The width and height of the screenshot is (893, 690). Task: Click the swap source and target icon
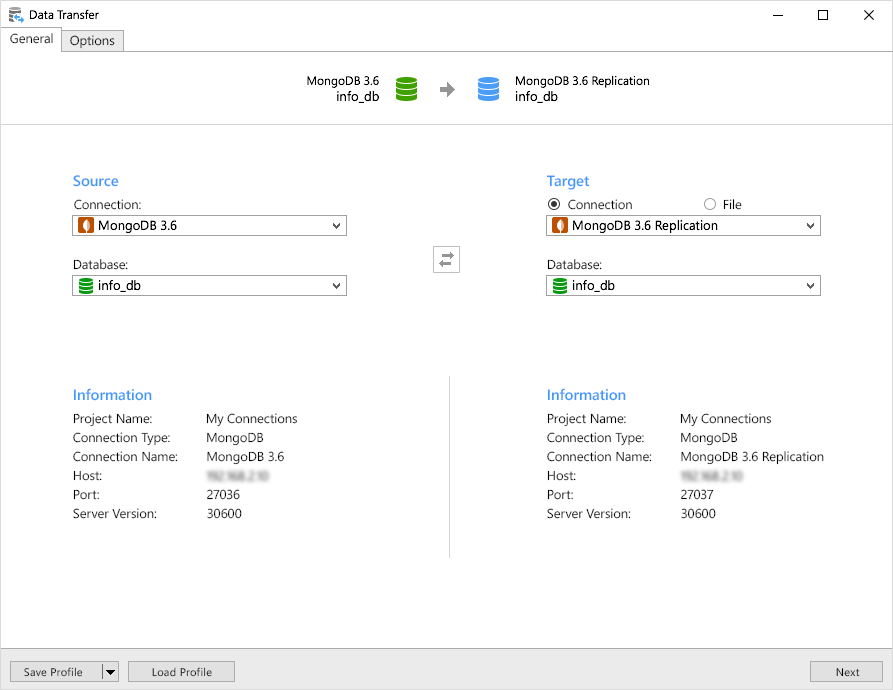point(446,260)
